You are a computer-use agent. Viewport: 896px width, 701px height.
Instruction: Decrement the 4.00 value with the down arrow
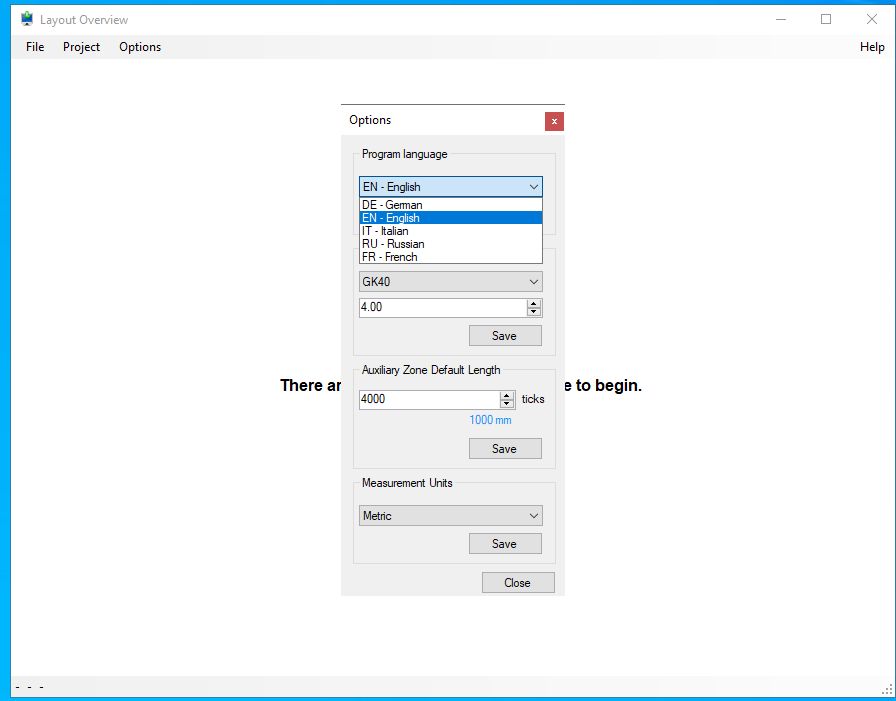tap(533, 311)
